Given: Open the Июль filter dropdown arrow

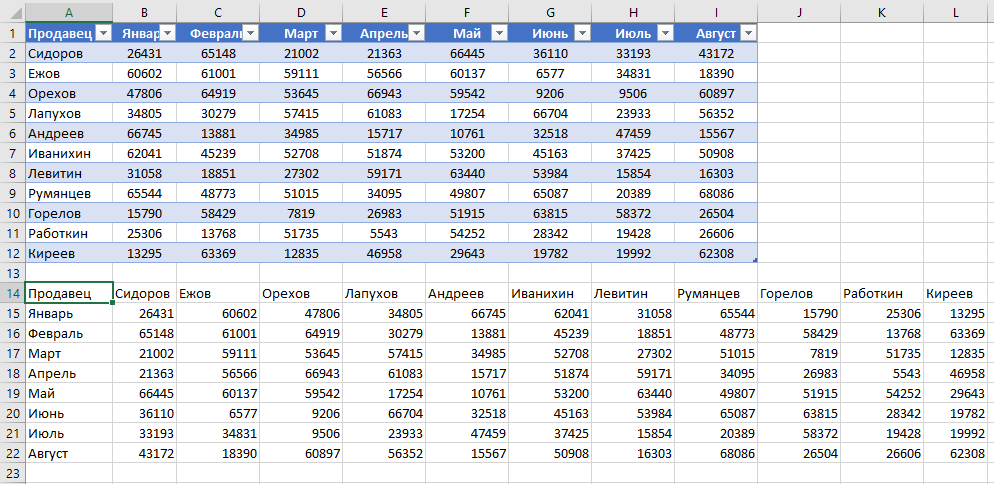Looking at the screenshot, I should coord(665,33).
